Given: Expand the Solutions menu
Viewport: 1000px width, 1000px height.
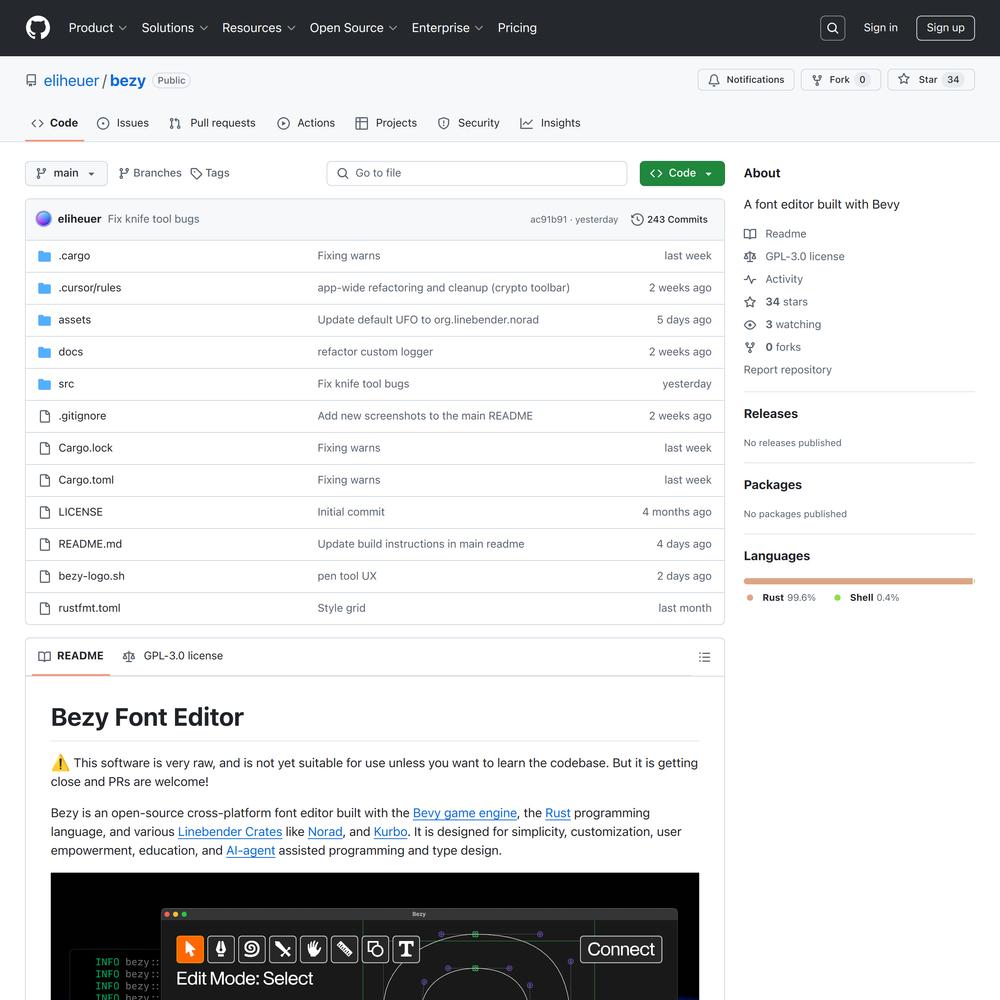Looking at the screenshot, I should pos(175,28).
